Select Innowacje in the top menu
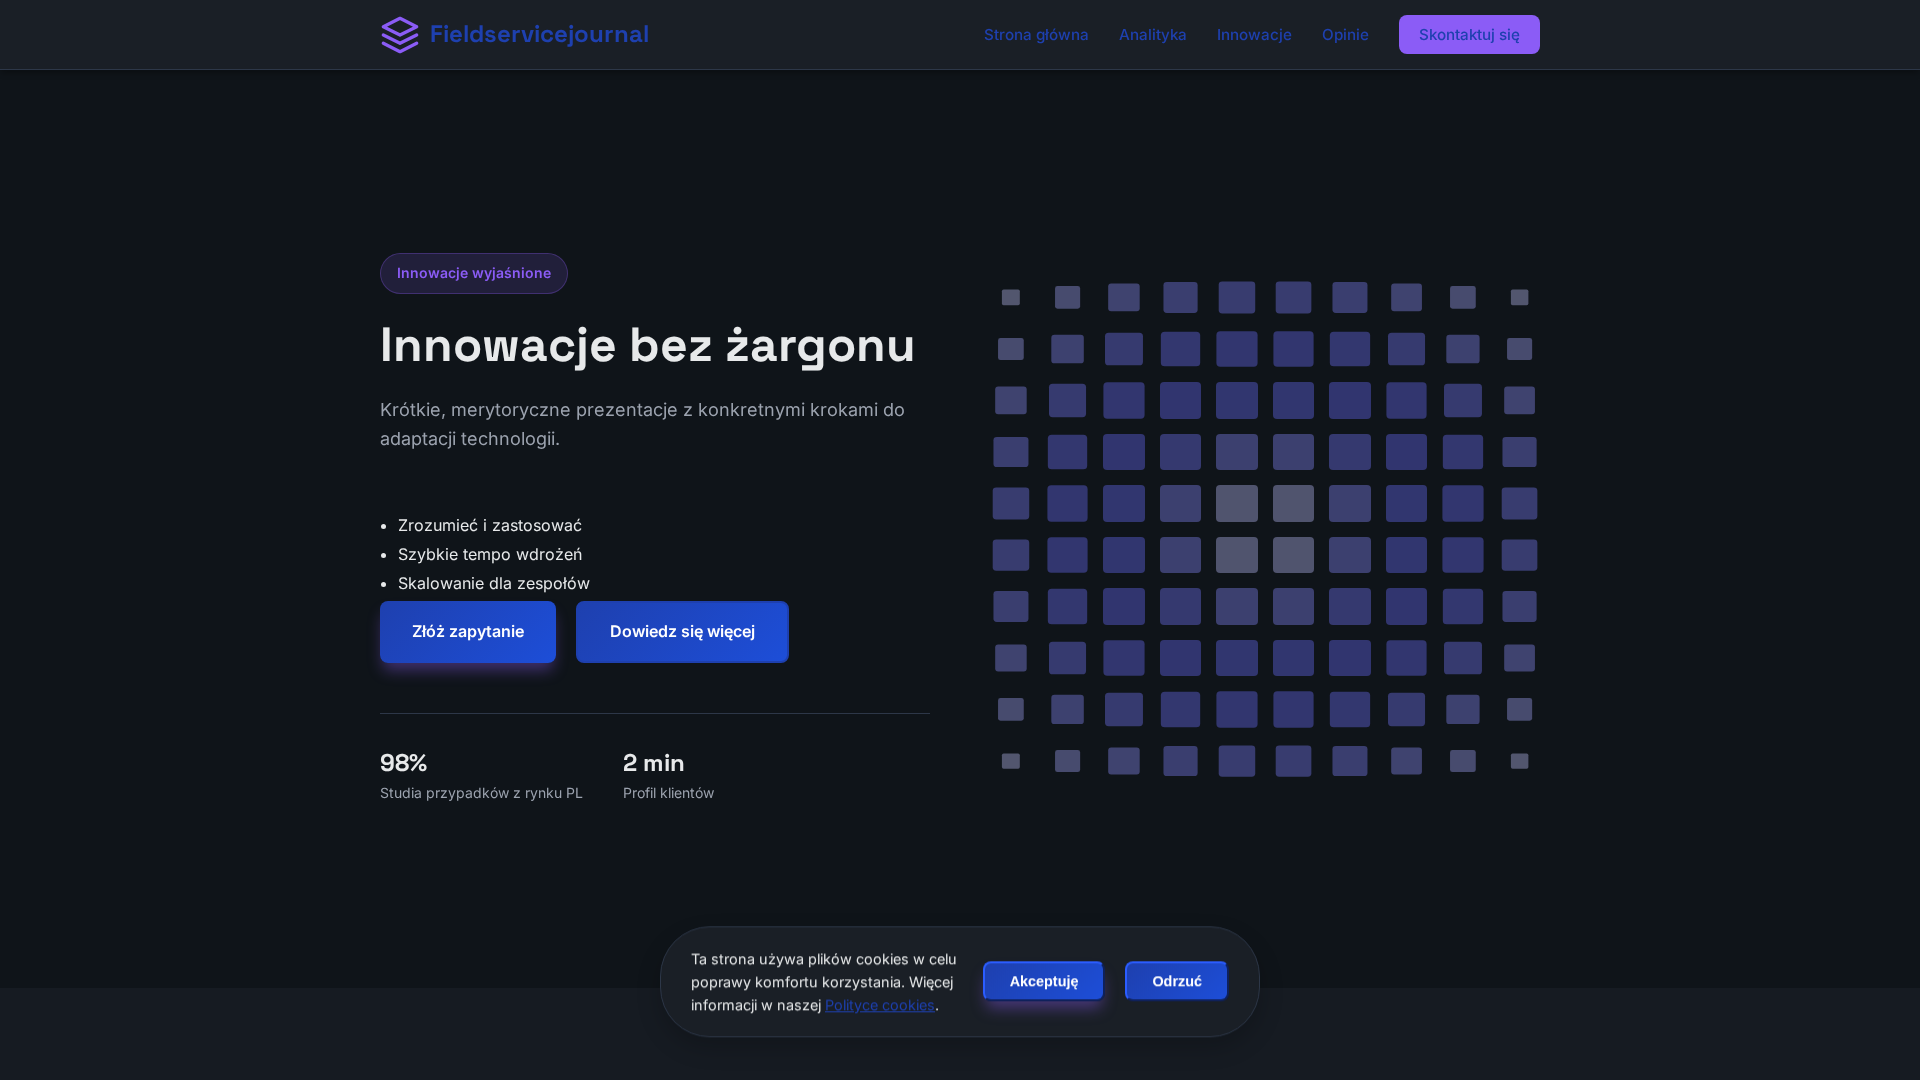 1254,35
